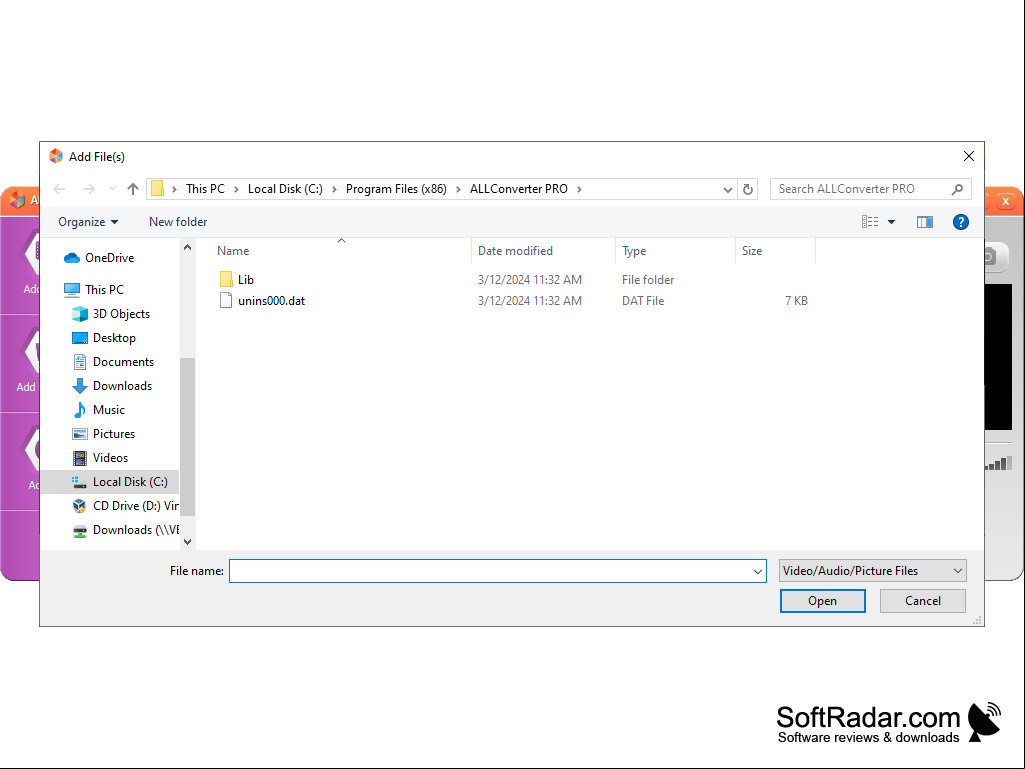Image resolution: width=1025 pixels, height=769 pixels.
Task: Expand the chevron after Program Files (x86) in breadcrumb
Action: point(458,189)
